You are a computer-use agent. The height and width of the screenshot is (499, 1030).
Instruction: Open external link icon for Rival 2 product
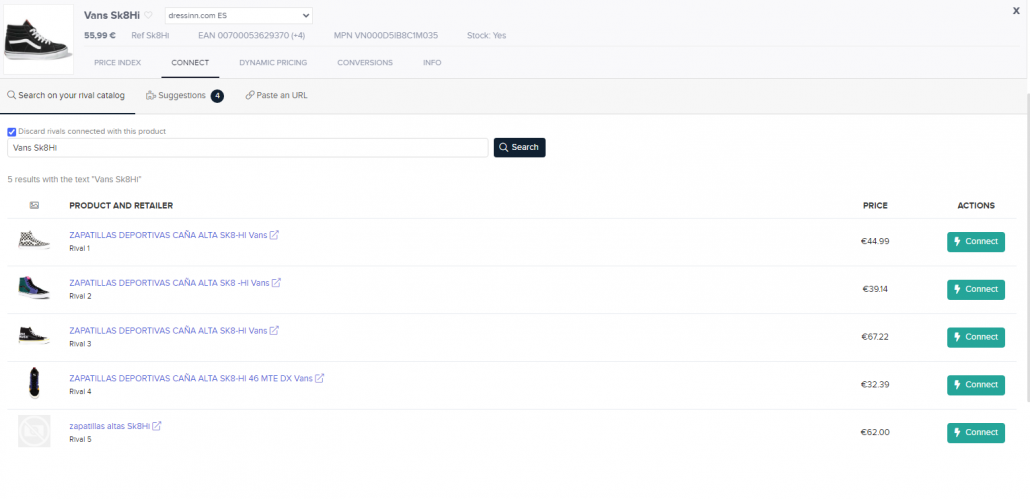277,282
